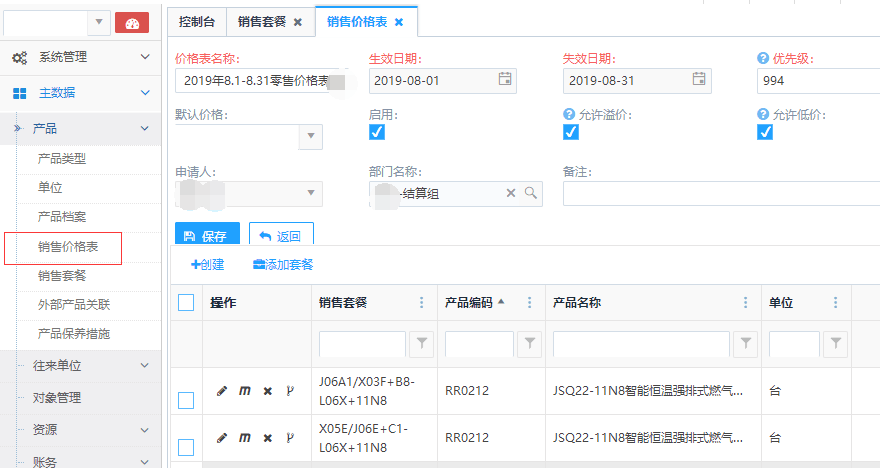Open the 默认价格 dropdown
Screen dimensions: 880x468
[x=310, y=136]
